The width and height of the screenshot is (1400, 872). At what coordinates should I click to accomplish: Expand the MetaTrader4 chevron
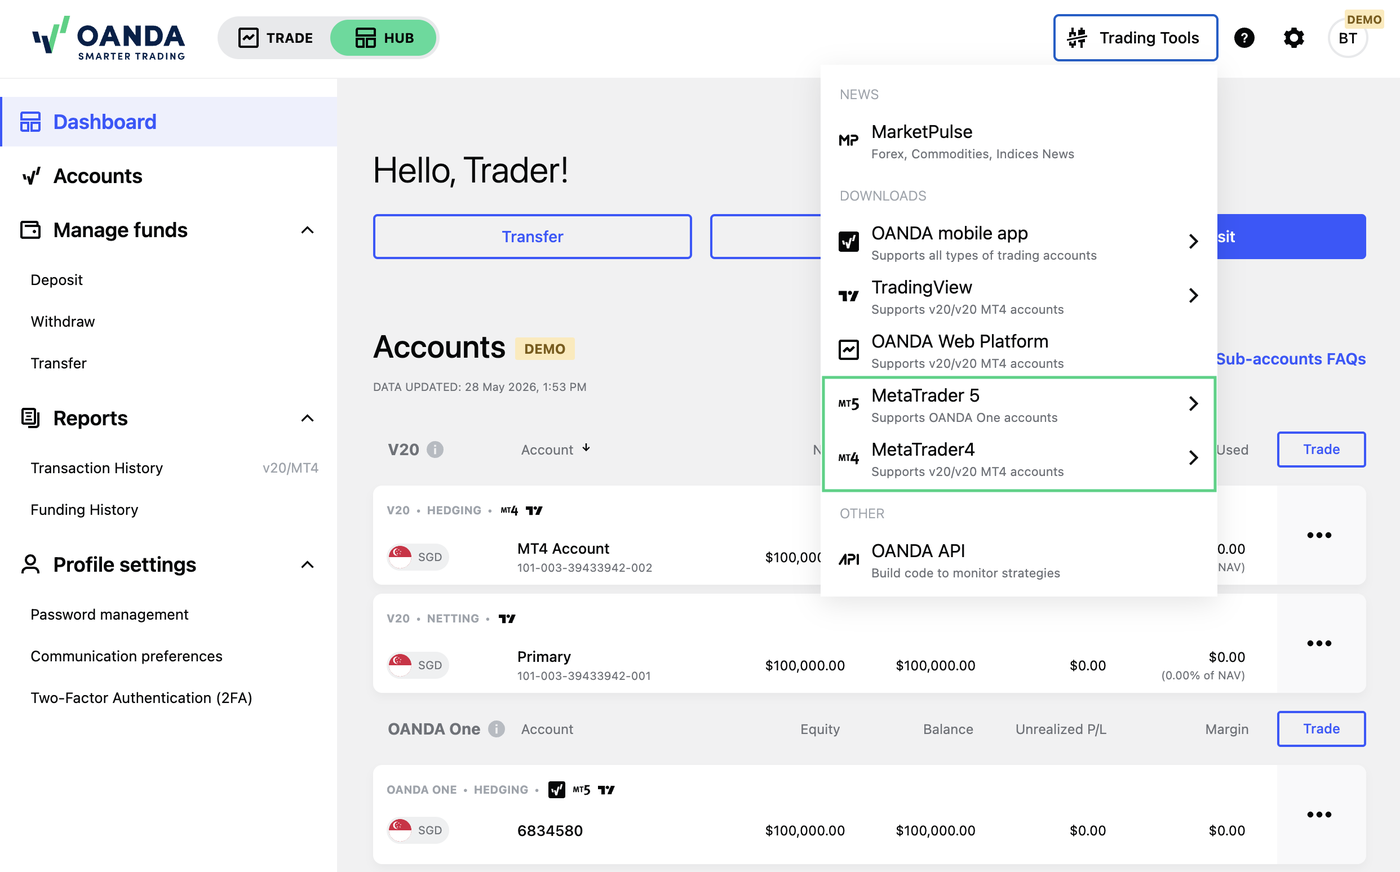[1193, 458]
